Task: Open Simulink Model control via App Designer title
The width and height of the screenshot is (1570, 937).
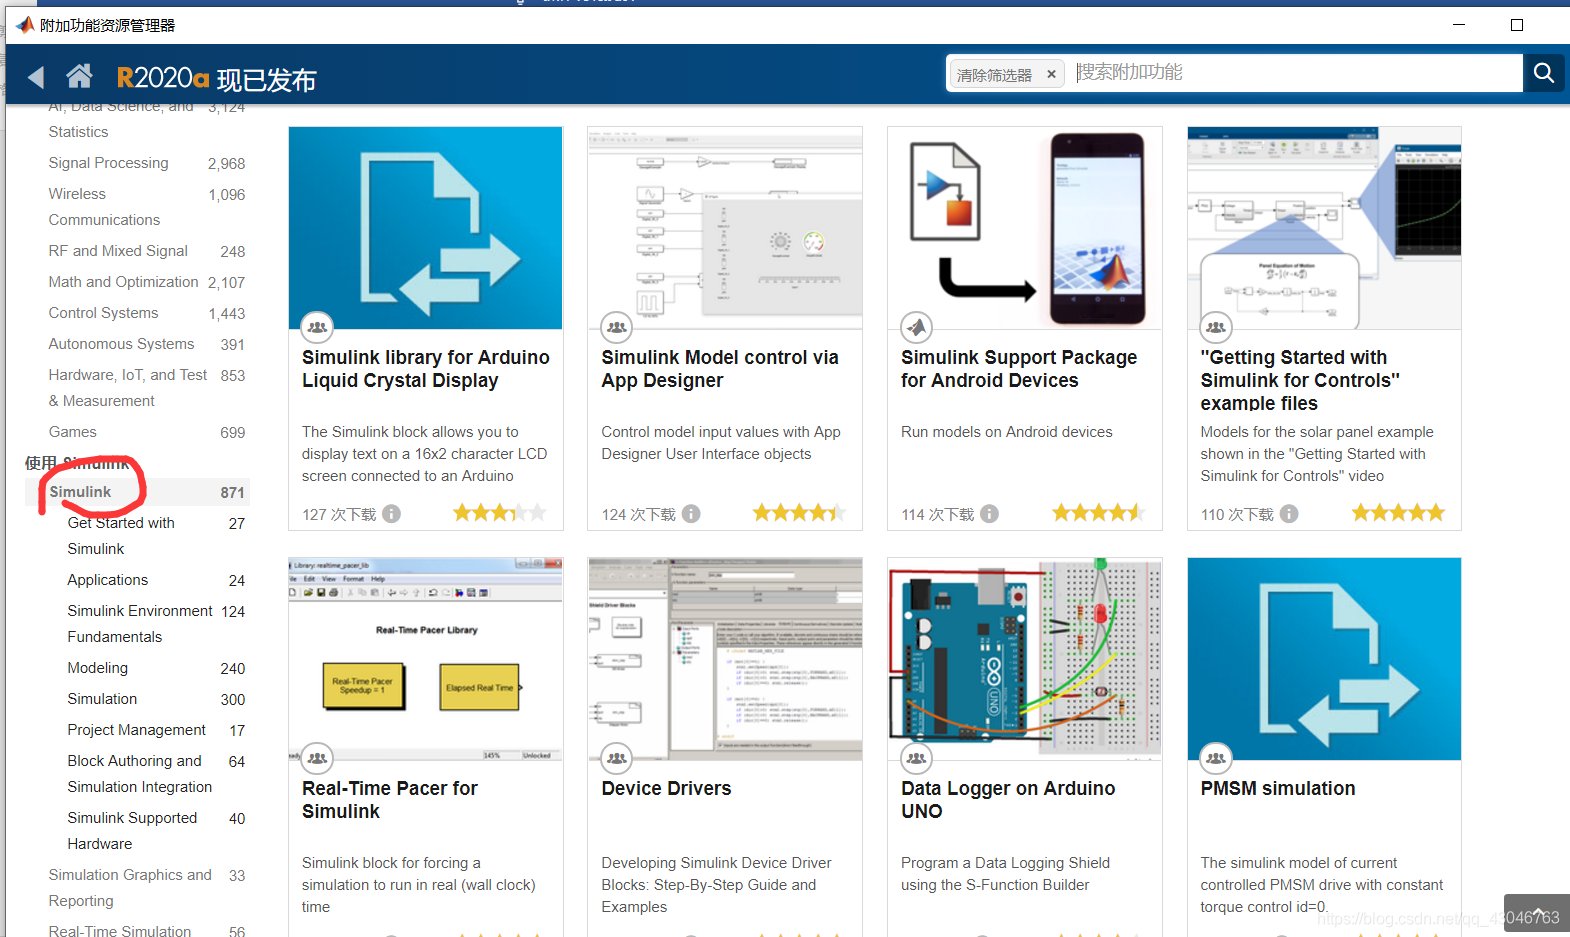Action: point(720,369)
